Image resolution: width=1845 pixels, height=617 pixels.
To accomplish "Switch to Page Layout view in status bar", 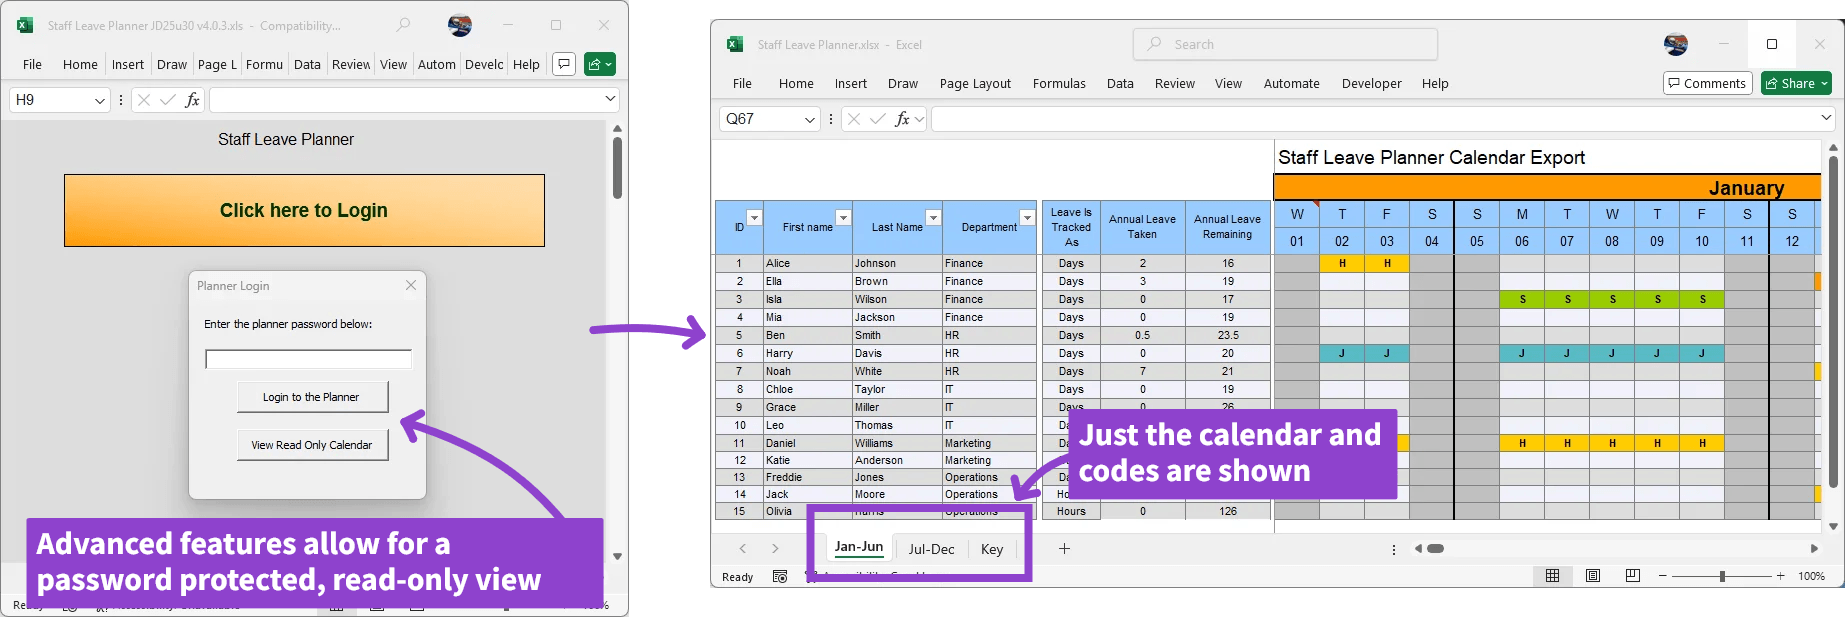I will 1593,576.
